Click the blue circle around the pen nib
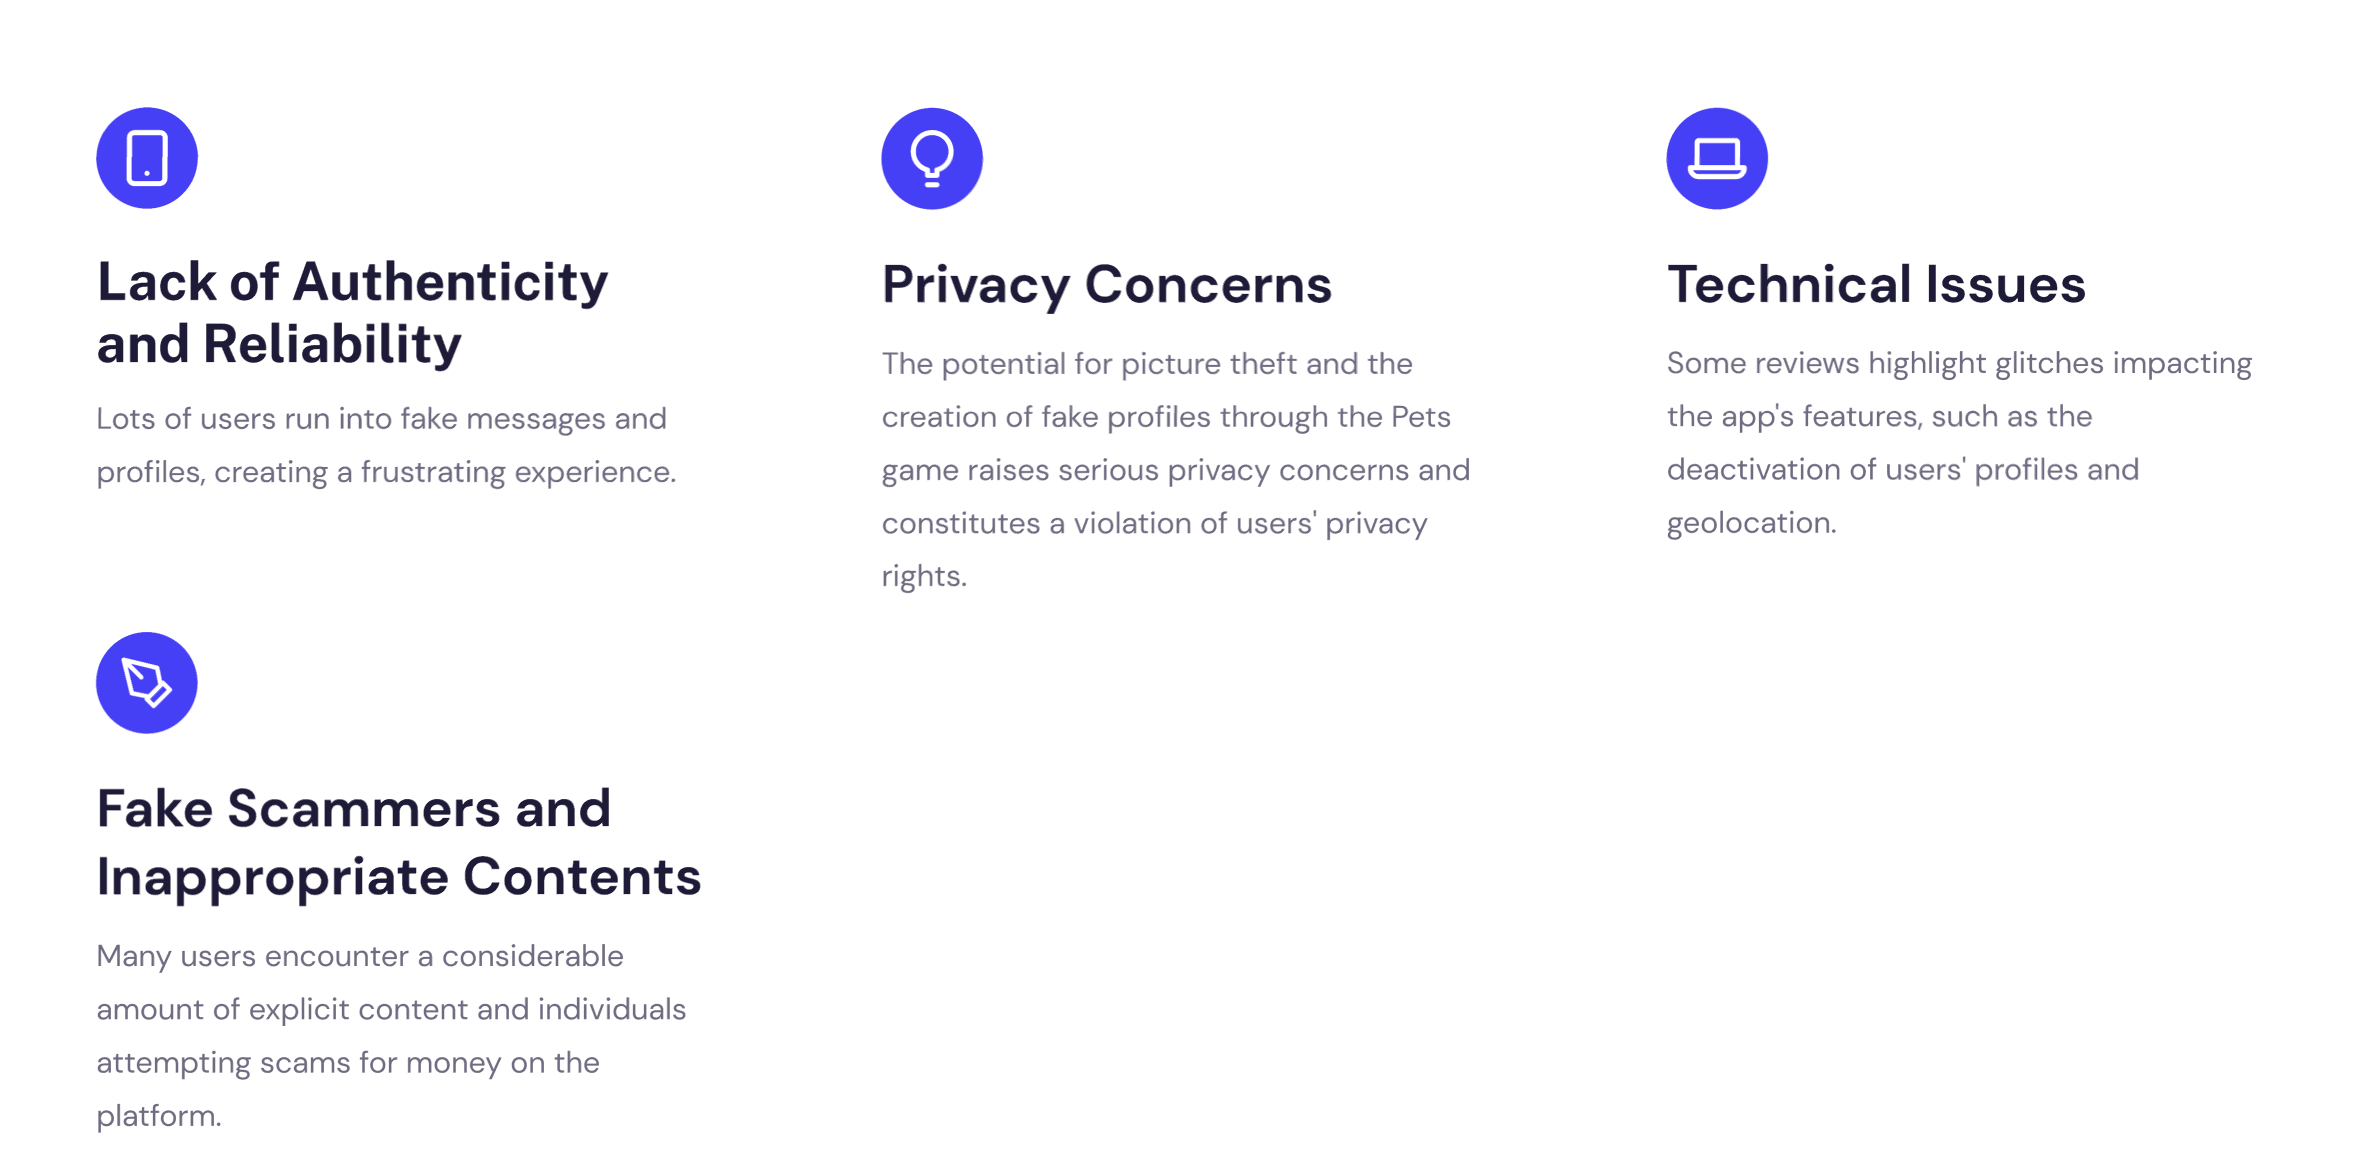Viewport: 2354px width, 1170px height. (x=147, y=683)
